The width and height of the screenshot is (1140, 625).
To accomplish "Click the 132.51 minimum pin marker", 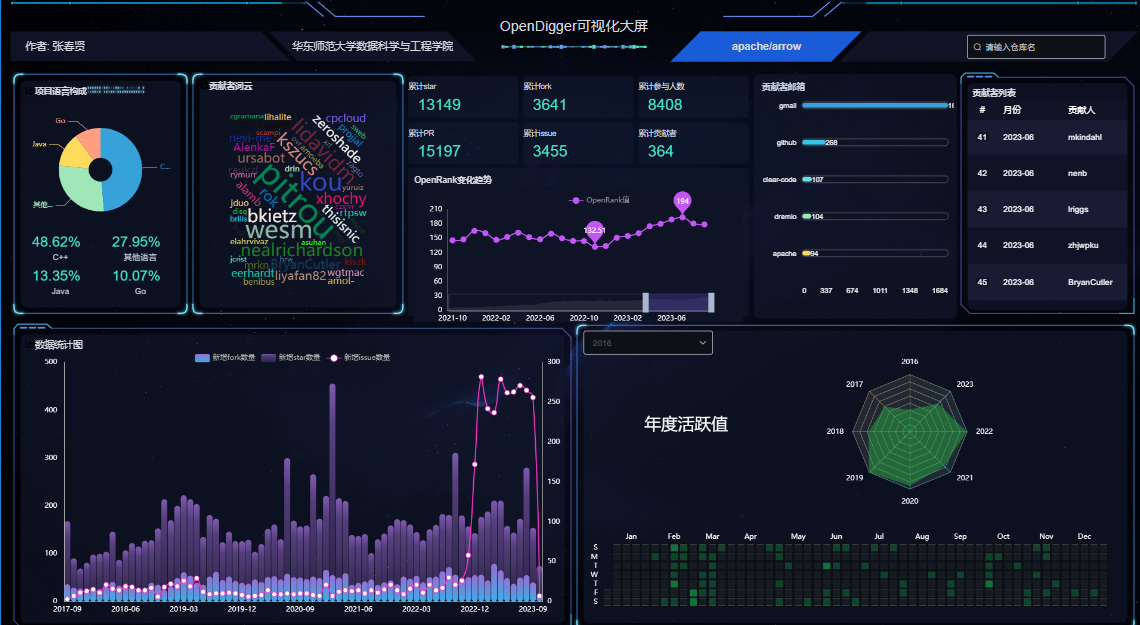I will point(594,231).
